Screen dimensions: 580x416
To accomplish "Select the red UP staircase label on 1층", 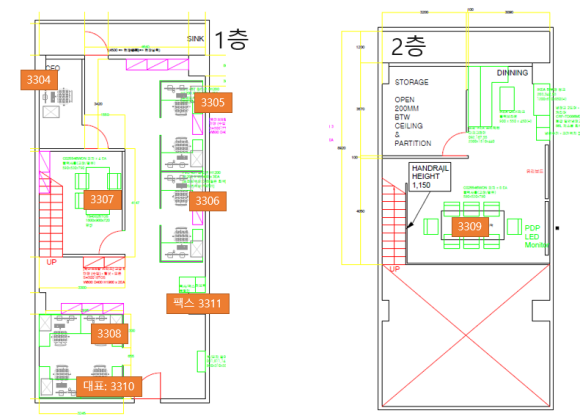I will coord(51,262).
